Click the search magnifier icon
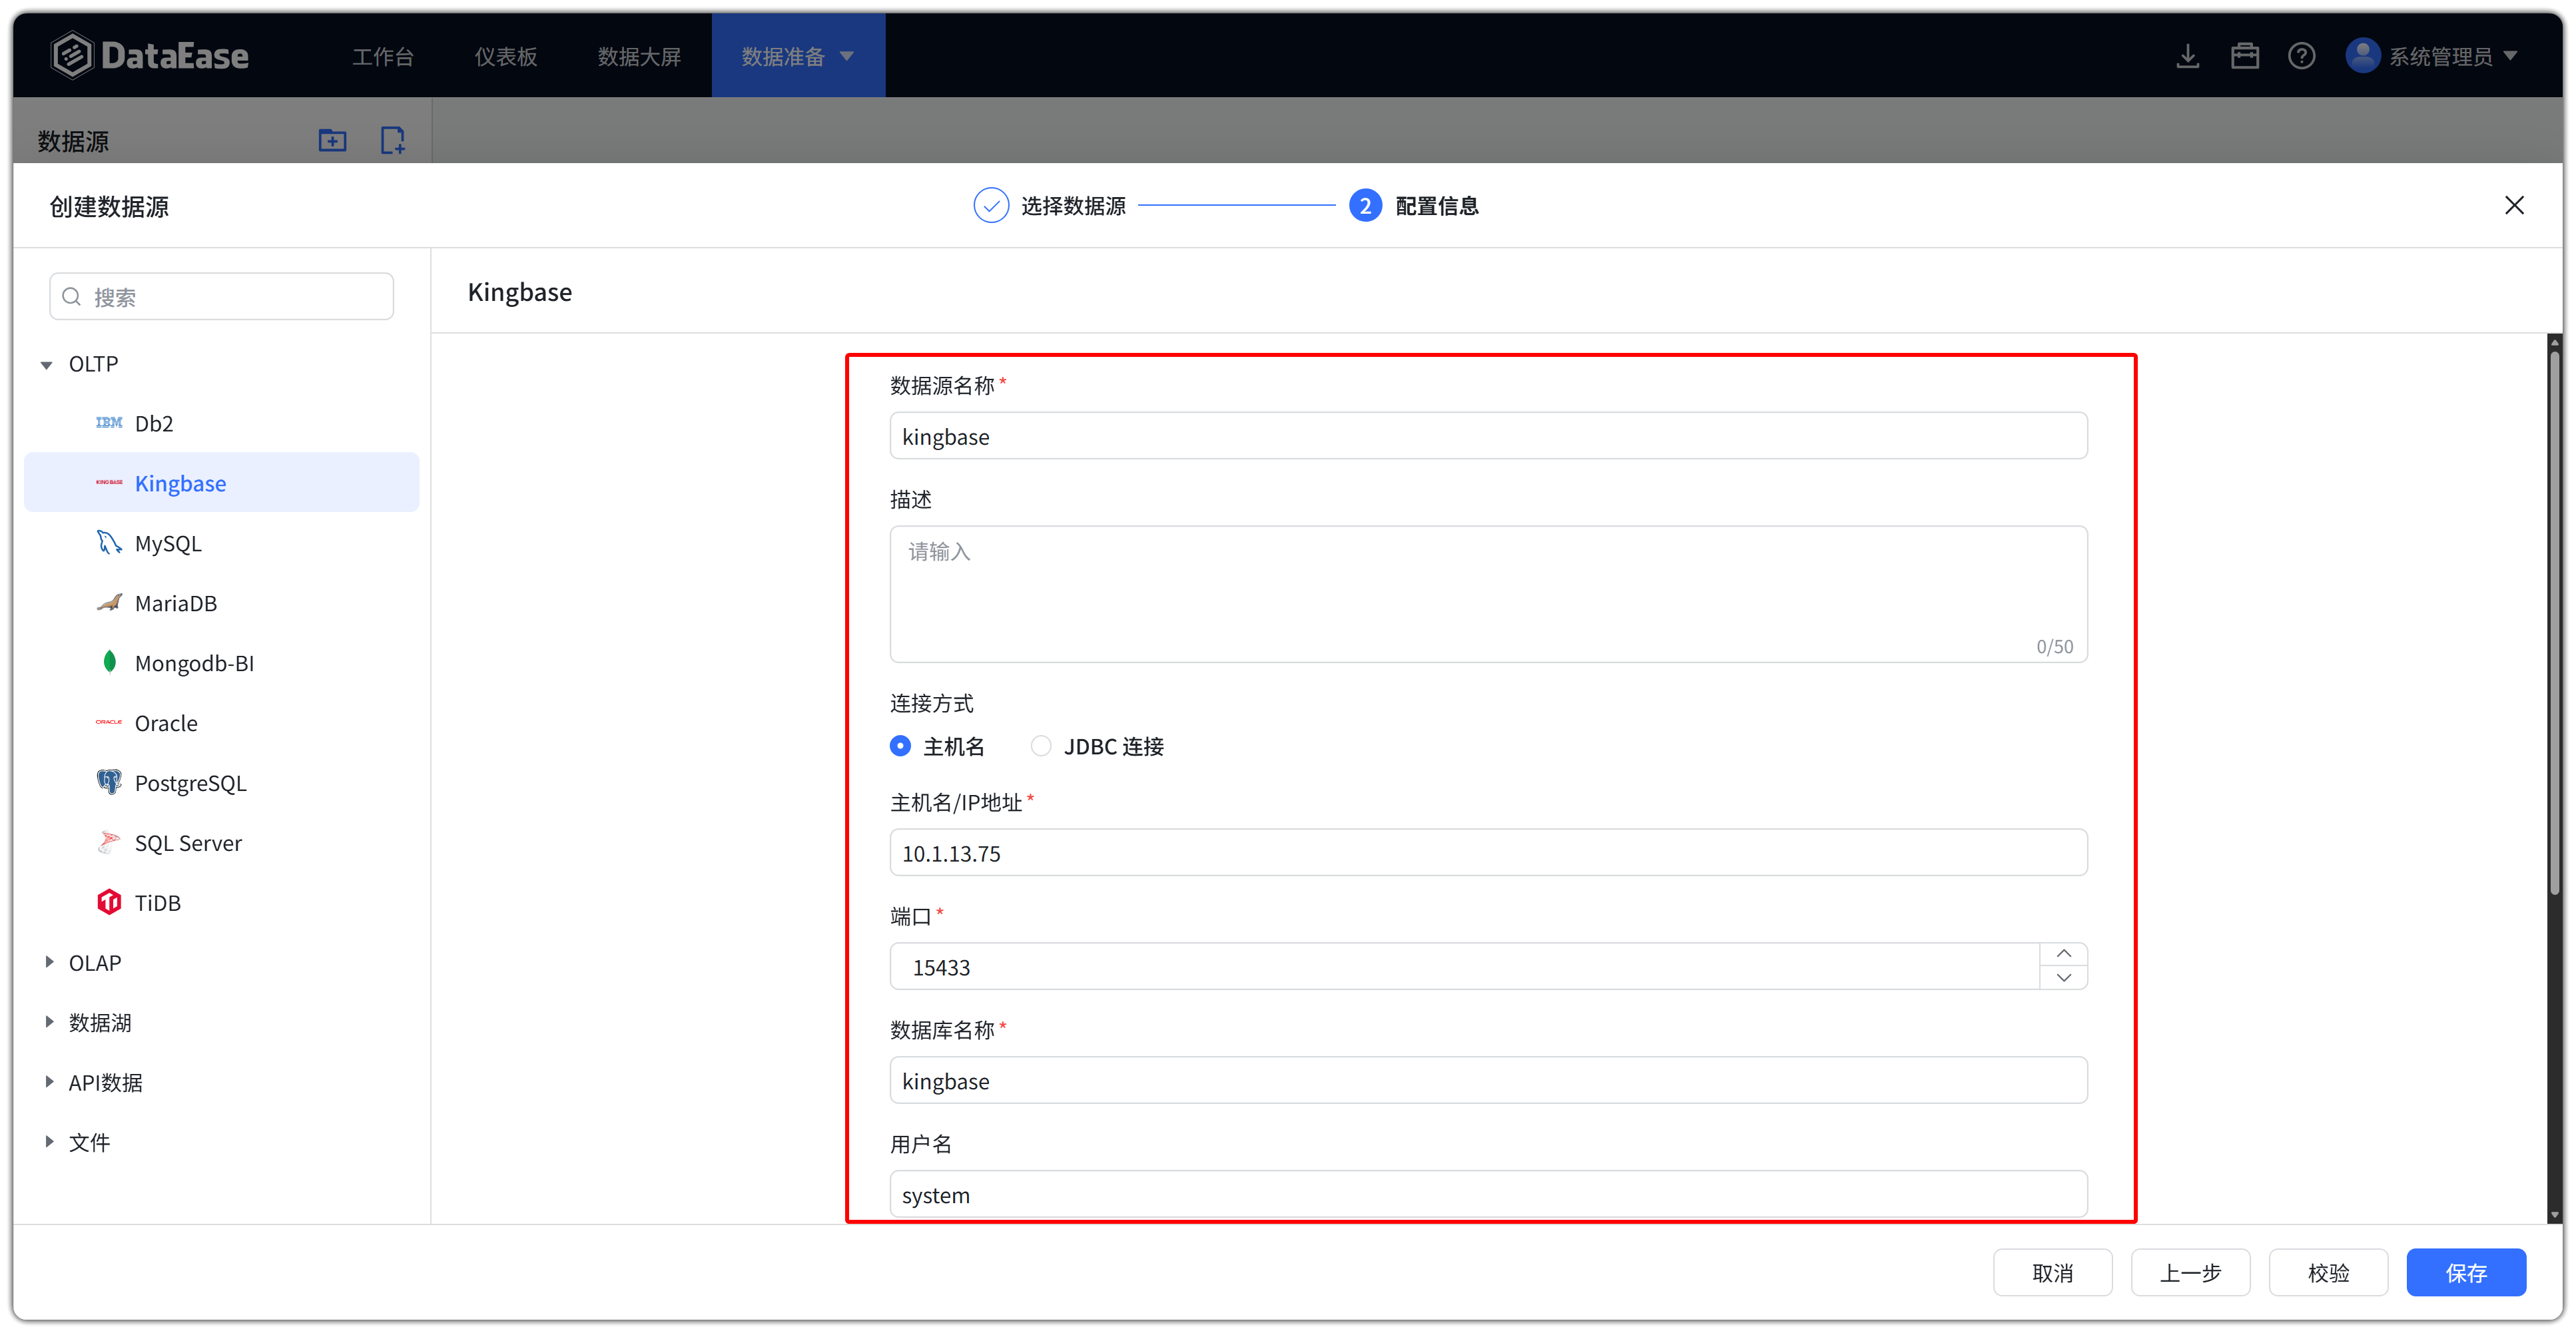 pyautogui.click(x=72, y=297)
